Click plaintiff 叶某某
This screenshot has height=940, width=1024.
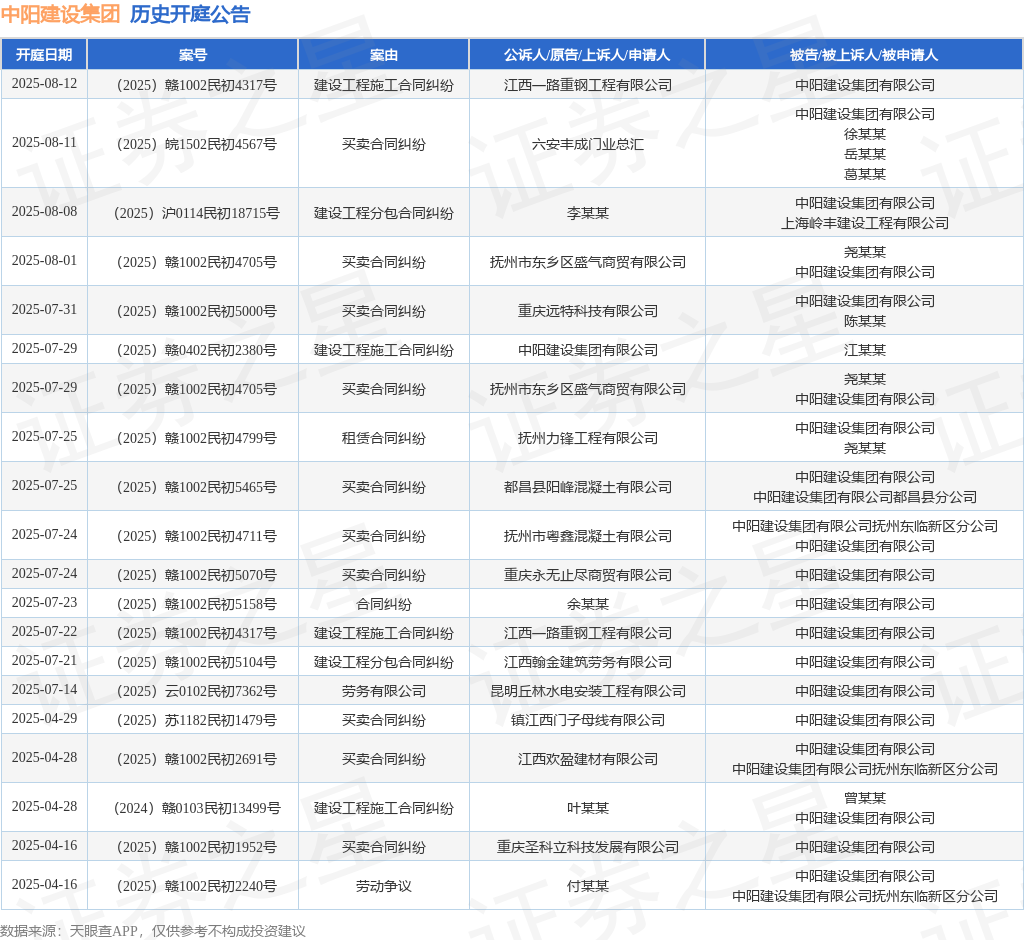tap(587, 809)
